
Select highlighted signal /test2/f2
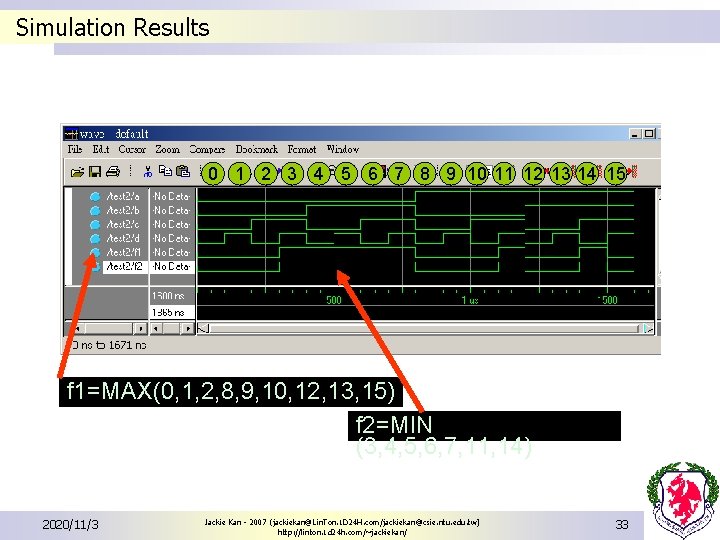(x=125, y=266)
